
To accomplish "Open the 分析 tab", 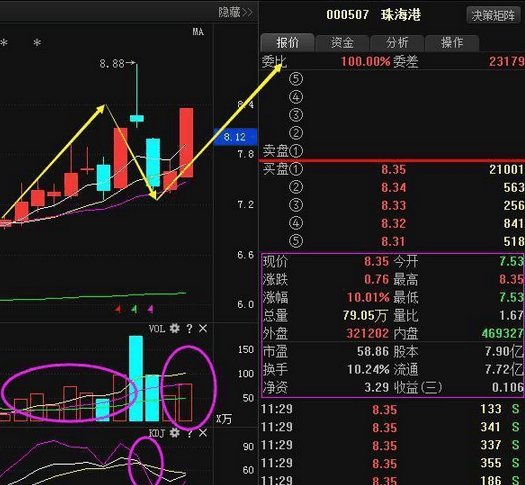I will [x=397, y=43].
